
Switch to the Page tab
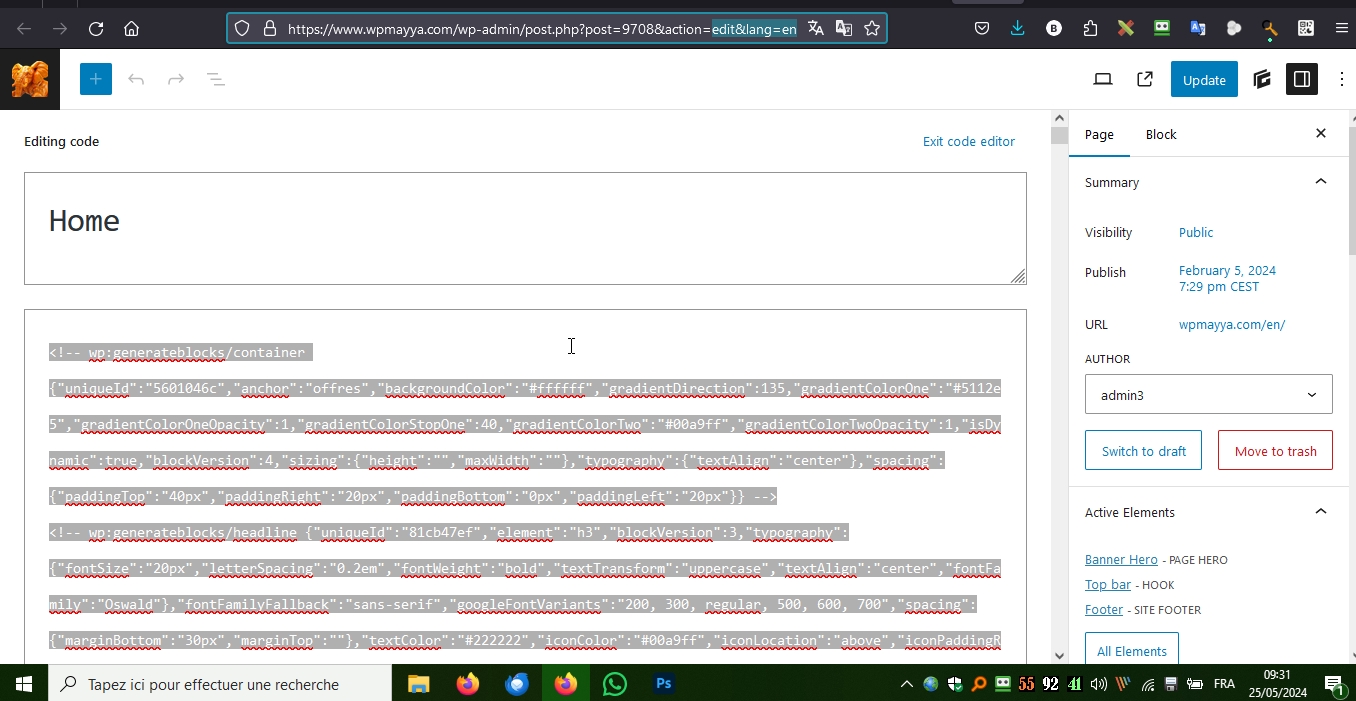(x=1099, y=134)
